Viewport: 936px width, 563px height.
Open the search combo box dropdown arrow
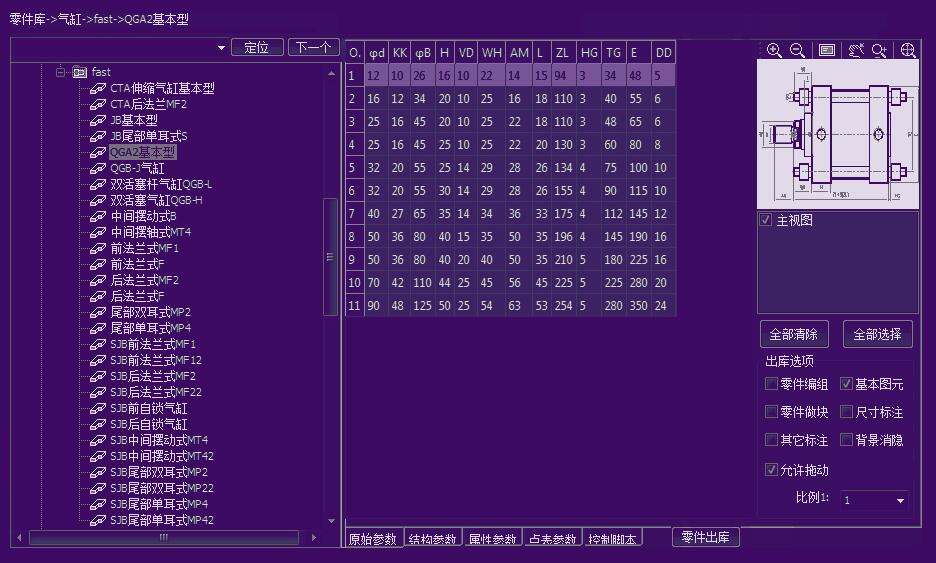[x=221, y=48]
